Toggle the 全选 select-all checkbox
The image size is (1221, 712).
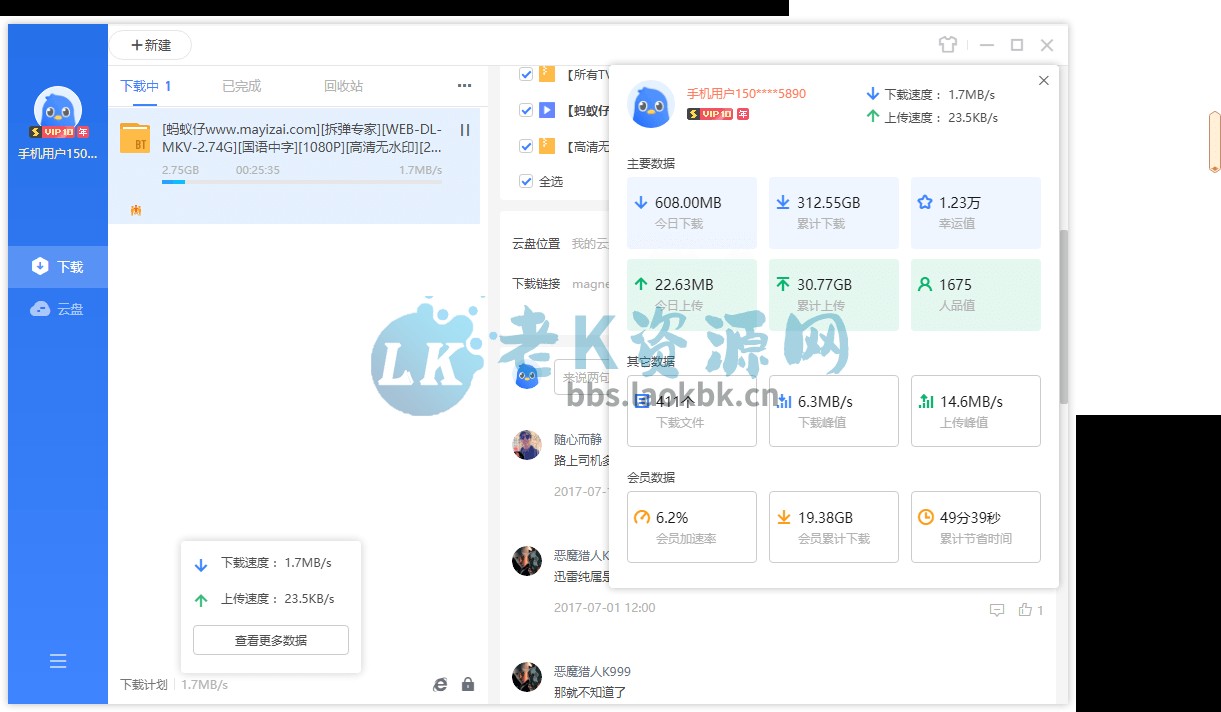[526, 181]
